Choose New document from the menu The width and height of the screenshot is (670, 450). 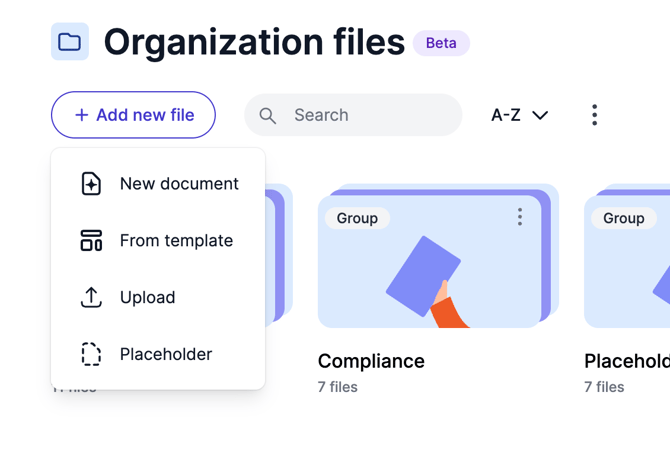pyautogui.click(x=158, y=184)
